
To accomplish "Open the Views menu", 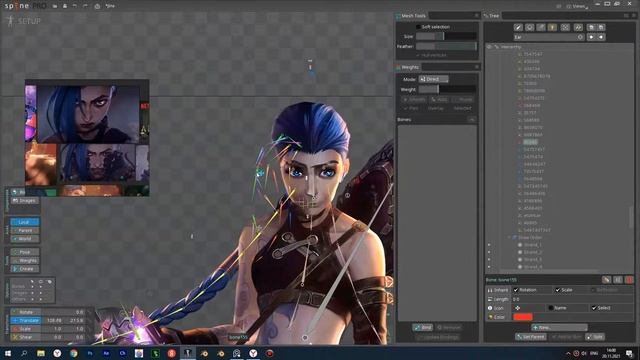I will pos(577,6).
